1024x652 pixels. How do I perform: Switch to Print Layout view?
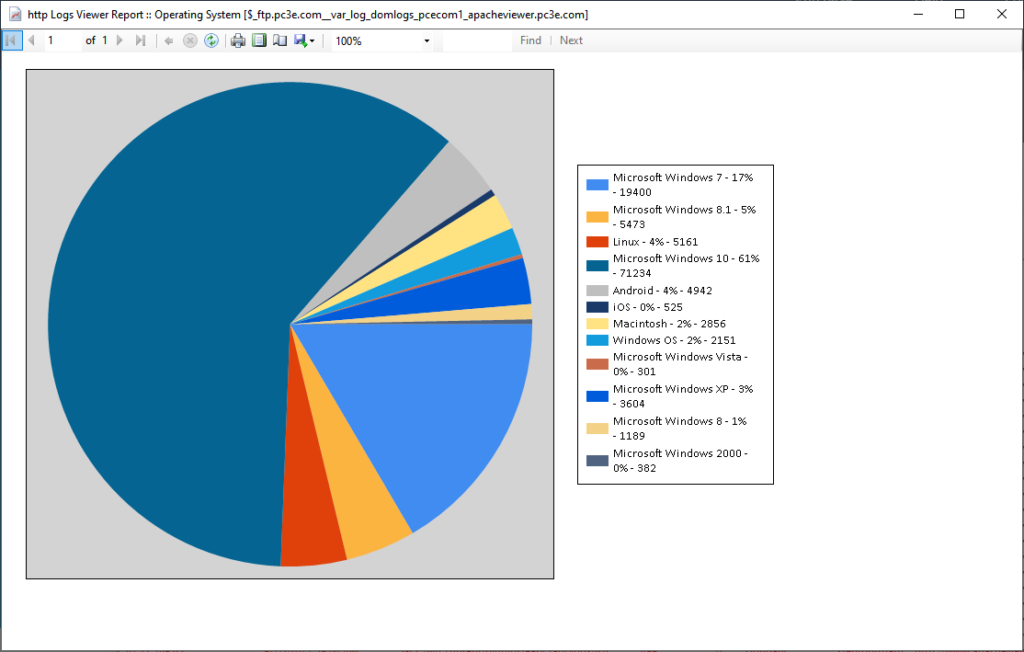click(x=260, y=41)
